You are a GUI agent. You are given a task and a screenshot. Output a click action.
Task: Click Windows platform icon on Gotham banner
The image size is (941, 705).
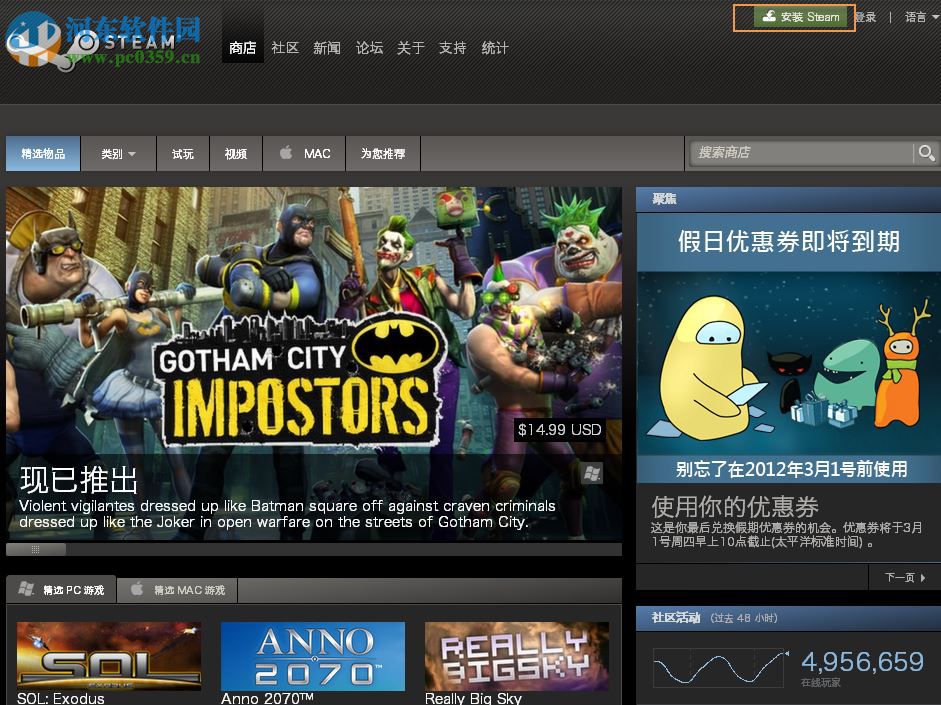tap(592, 473)
